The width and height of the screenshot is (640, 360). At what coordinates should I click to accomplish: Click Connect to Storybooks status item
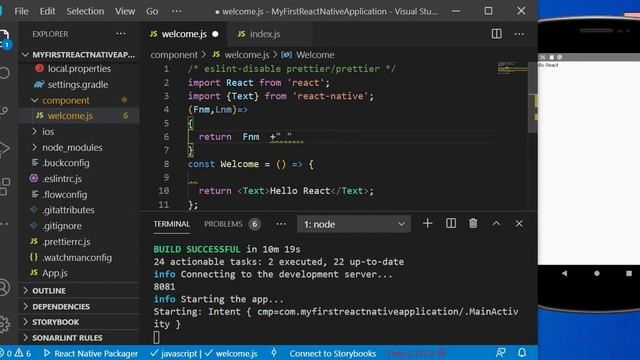click(332, 353)
